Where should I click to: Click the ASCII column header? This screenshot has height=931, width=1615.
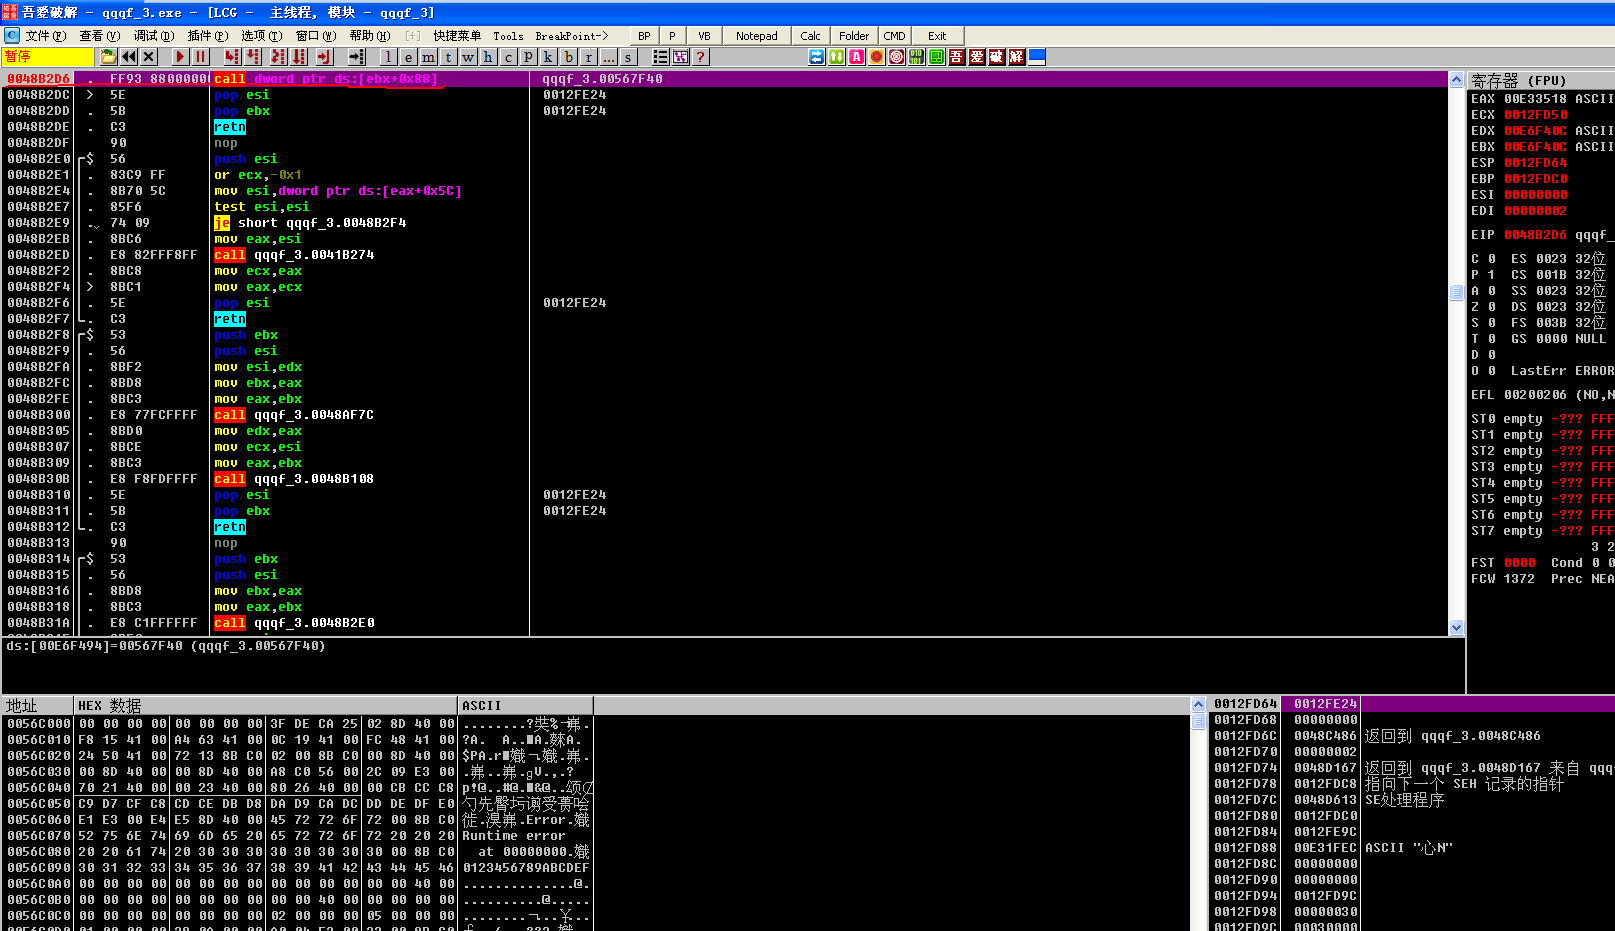pos(526,705)
